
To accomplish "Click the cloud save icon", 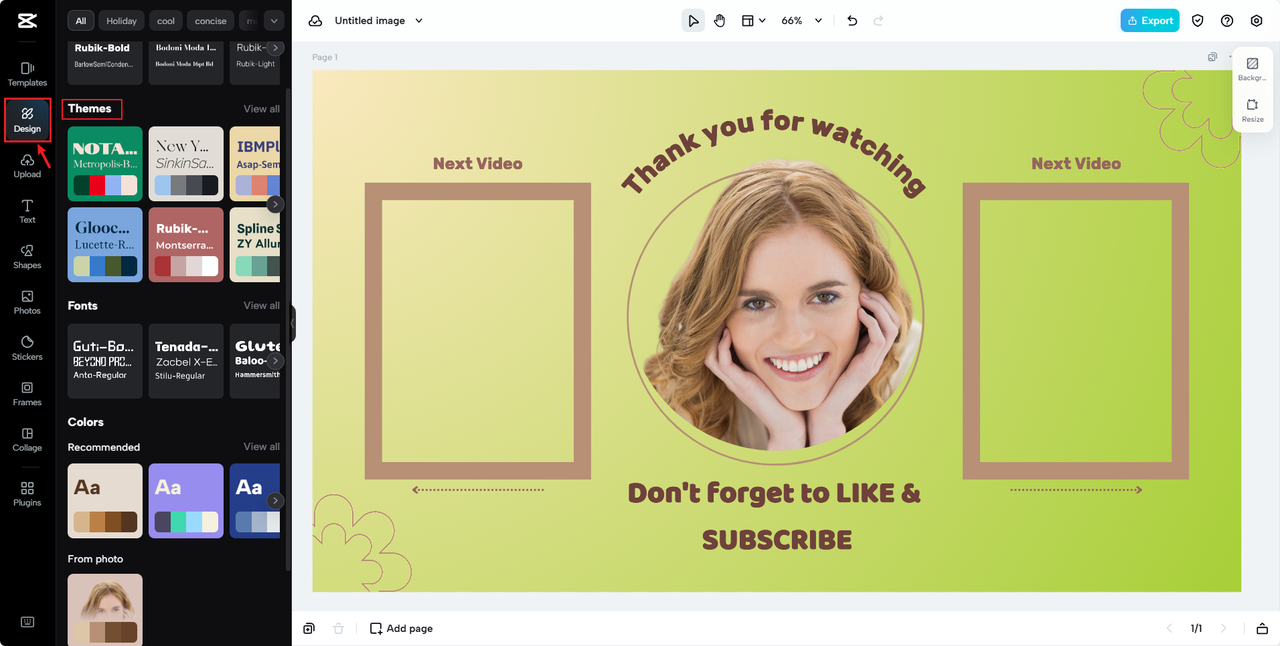I will pos(315,20).
